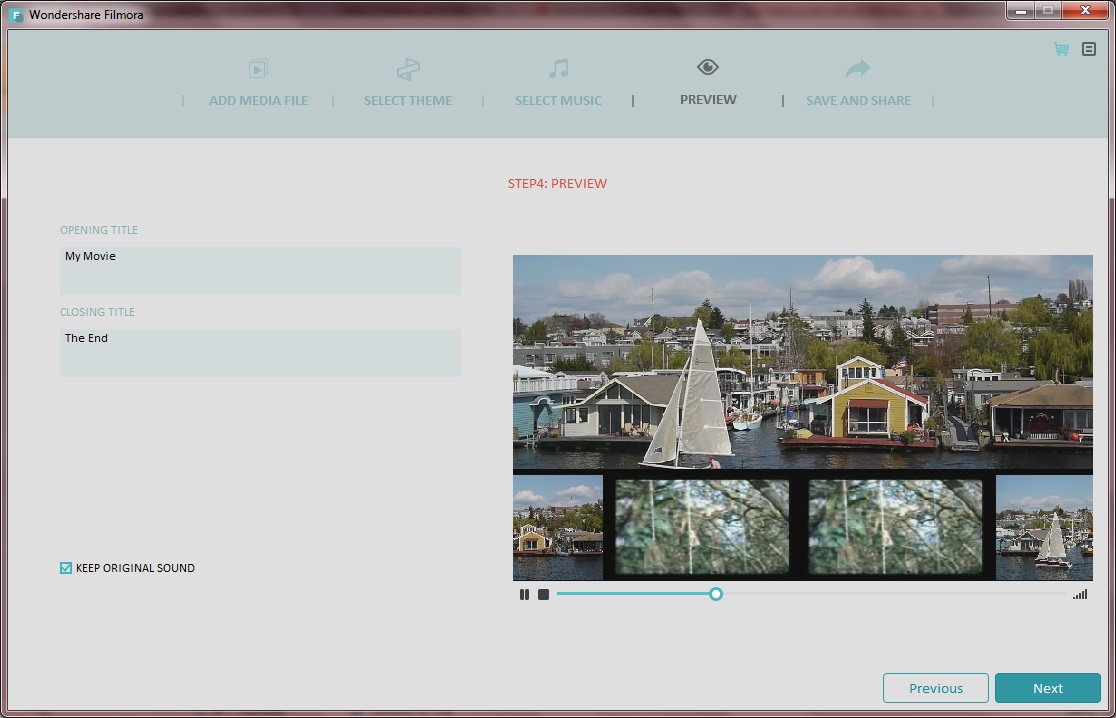Viewport: 1116px width, 718px height.
Task: Click the Previous button
Action: coord(935,688)
